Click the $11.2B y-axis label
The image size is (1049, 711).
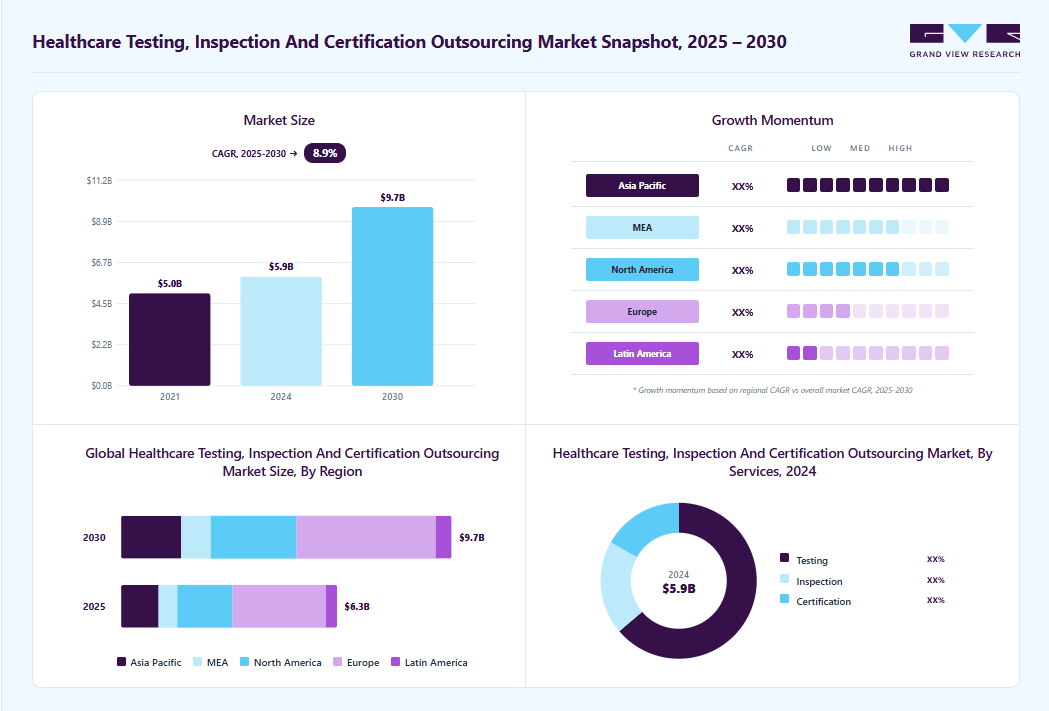click(x=99, y=181)
